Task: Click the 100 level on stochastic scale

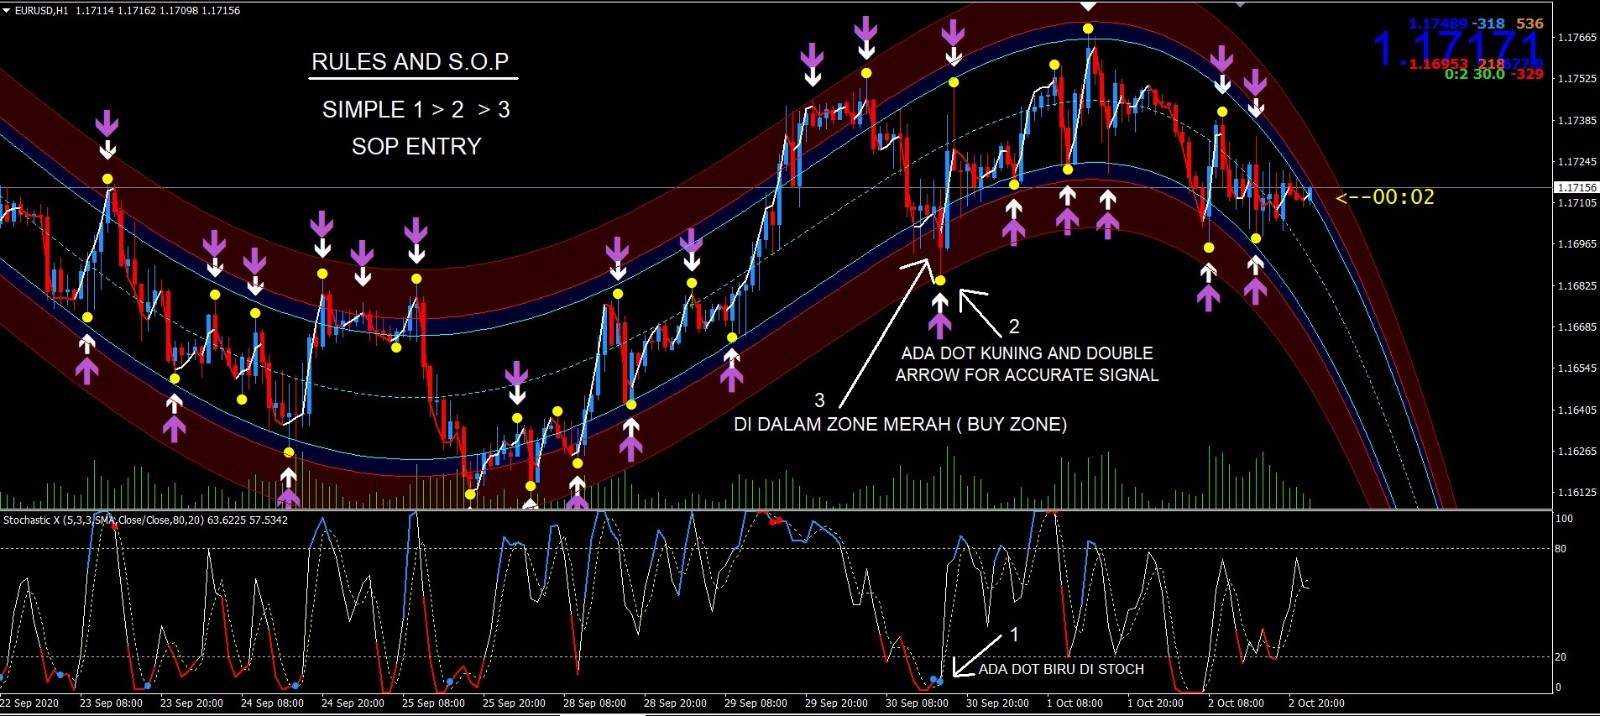Action: click(1564, 519)
